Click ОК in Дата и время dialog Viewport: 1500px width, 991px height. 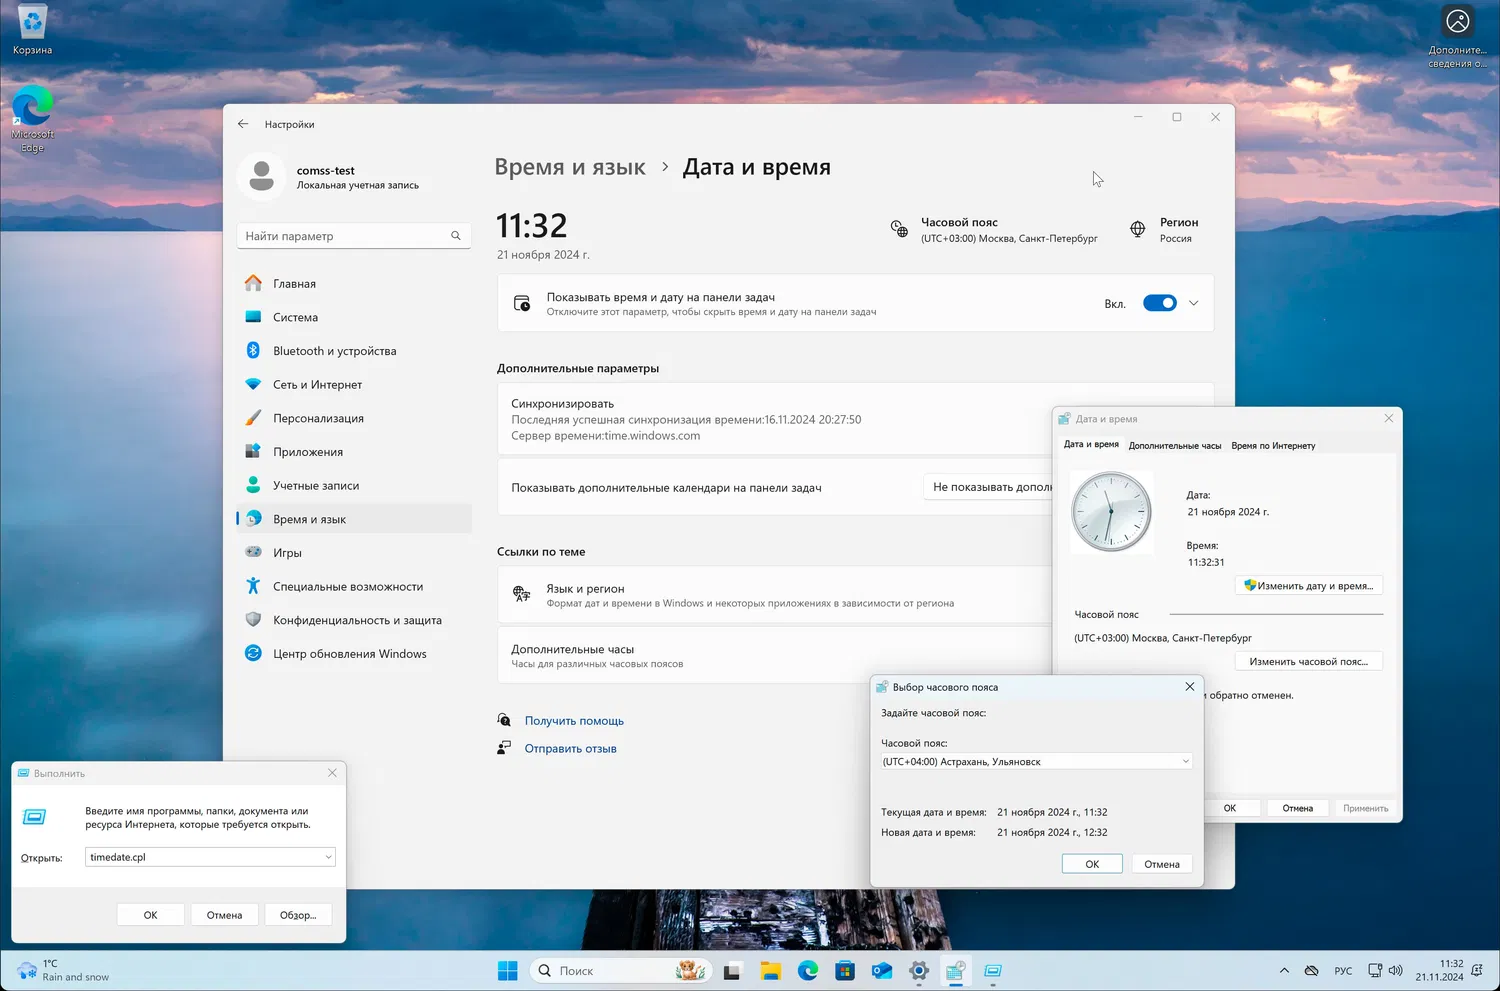coord(1230,808)
